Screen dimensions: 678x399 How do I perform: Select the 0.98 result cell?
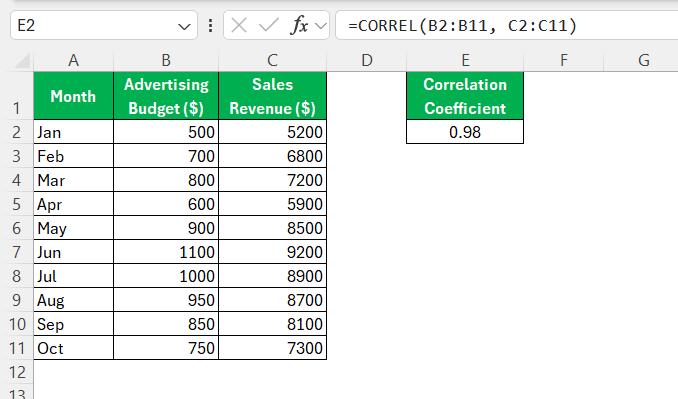465,132
